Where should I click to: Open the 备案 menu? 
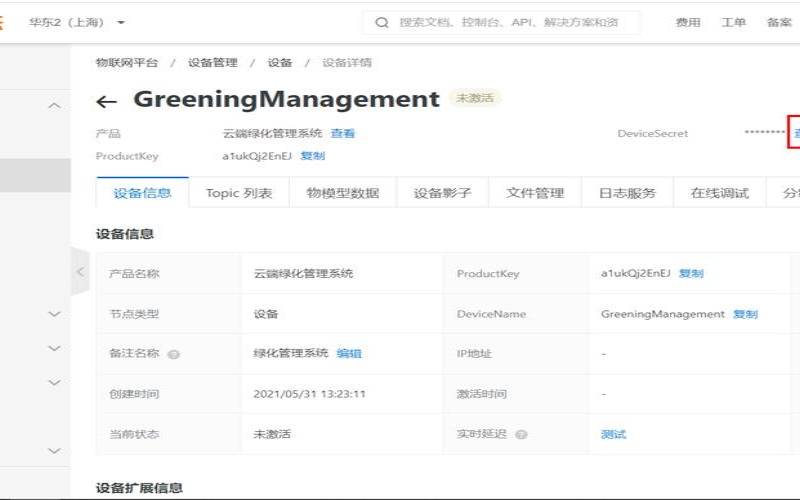(779, 22)
